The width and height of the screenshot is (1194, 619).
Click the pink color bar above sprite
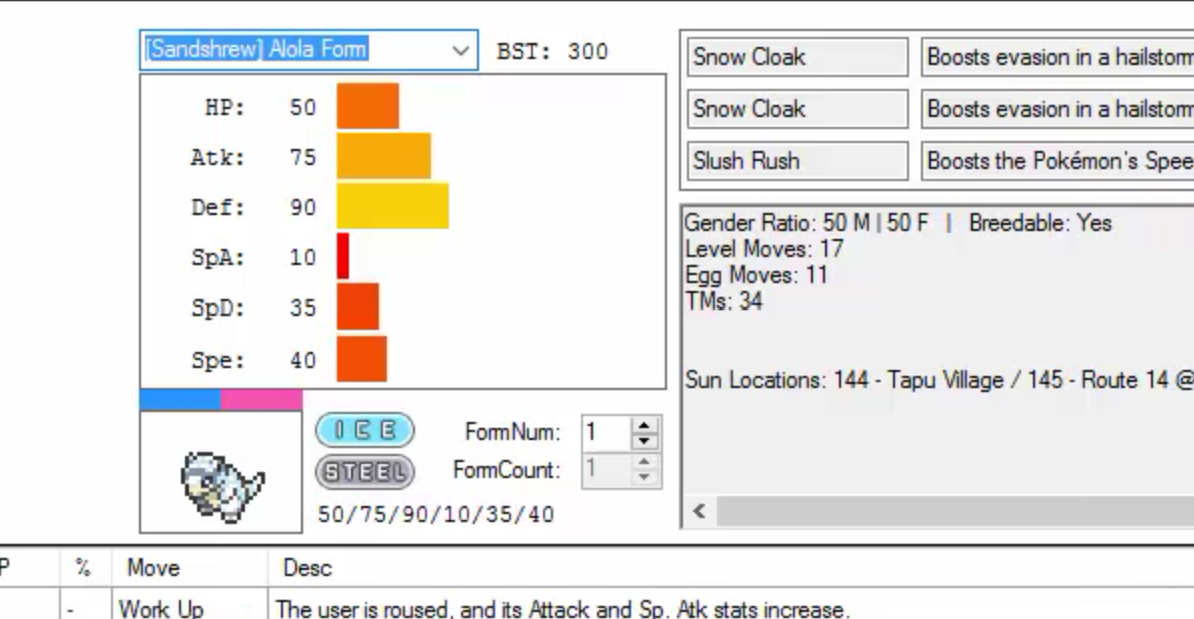pyautogui.click(x=261, y=399)
